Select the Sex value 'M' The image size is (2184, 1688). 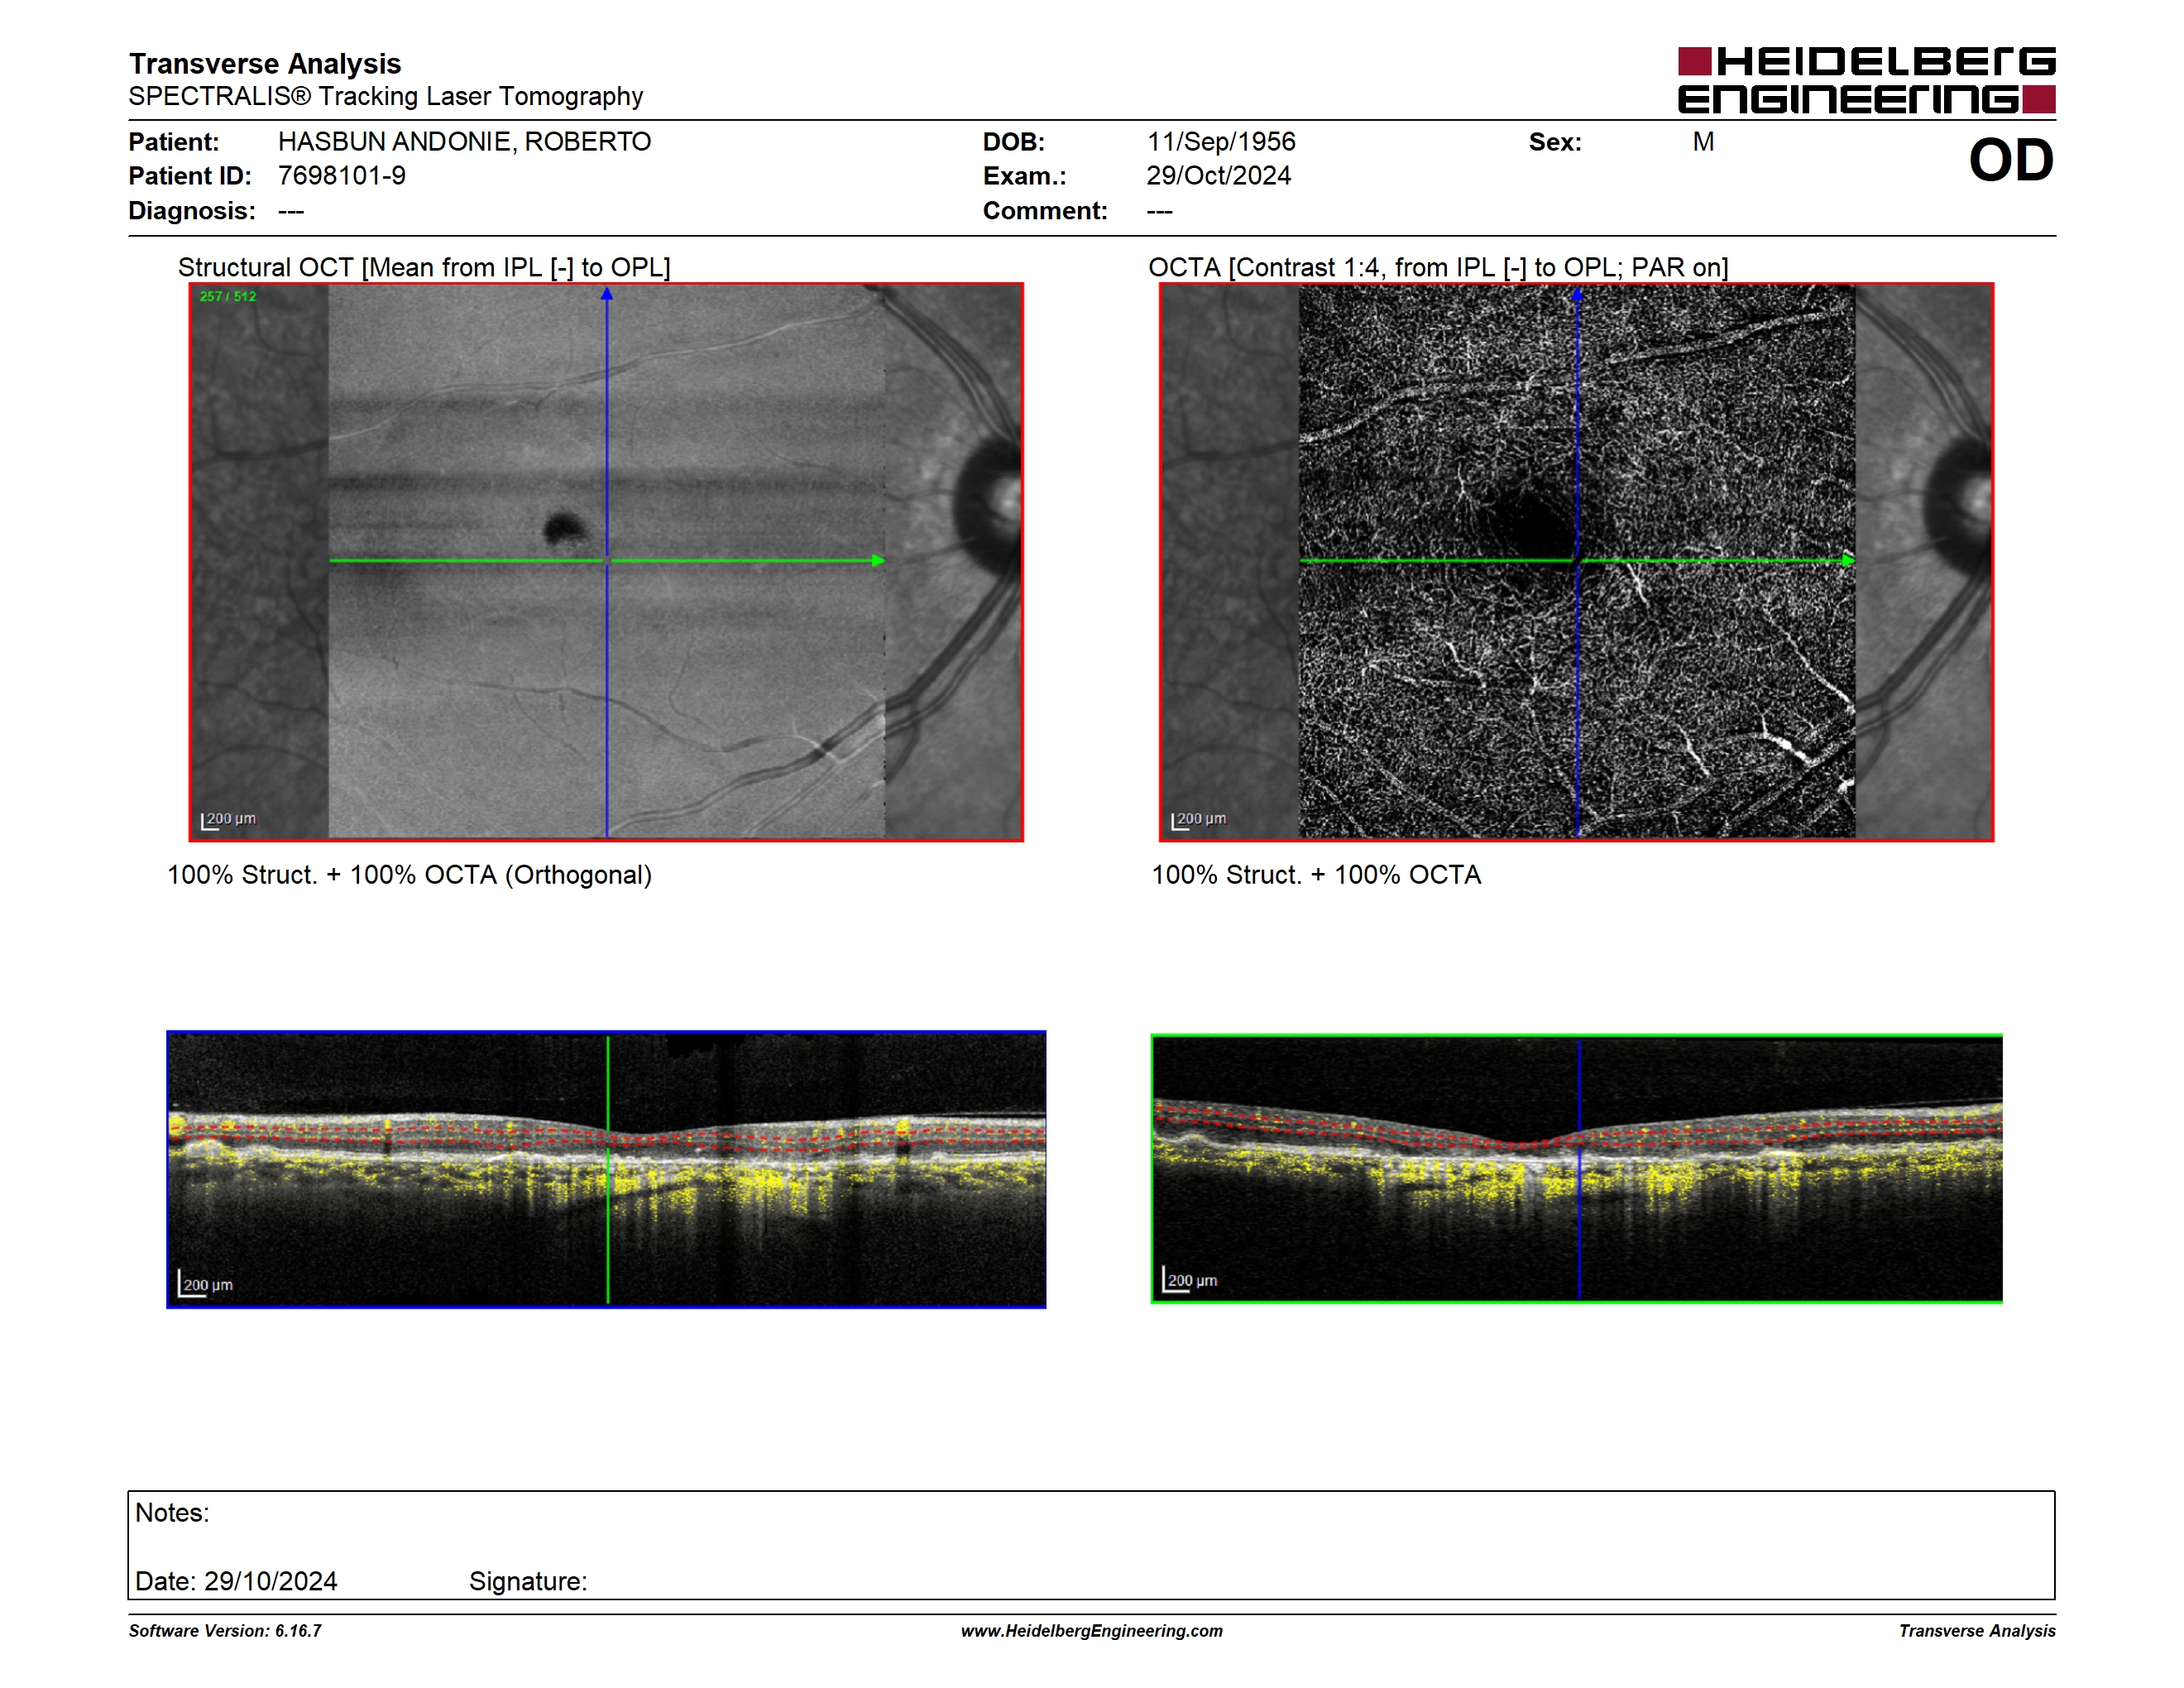click(1704, 142)
